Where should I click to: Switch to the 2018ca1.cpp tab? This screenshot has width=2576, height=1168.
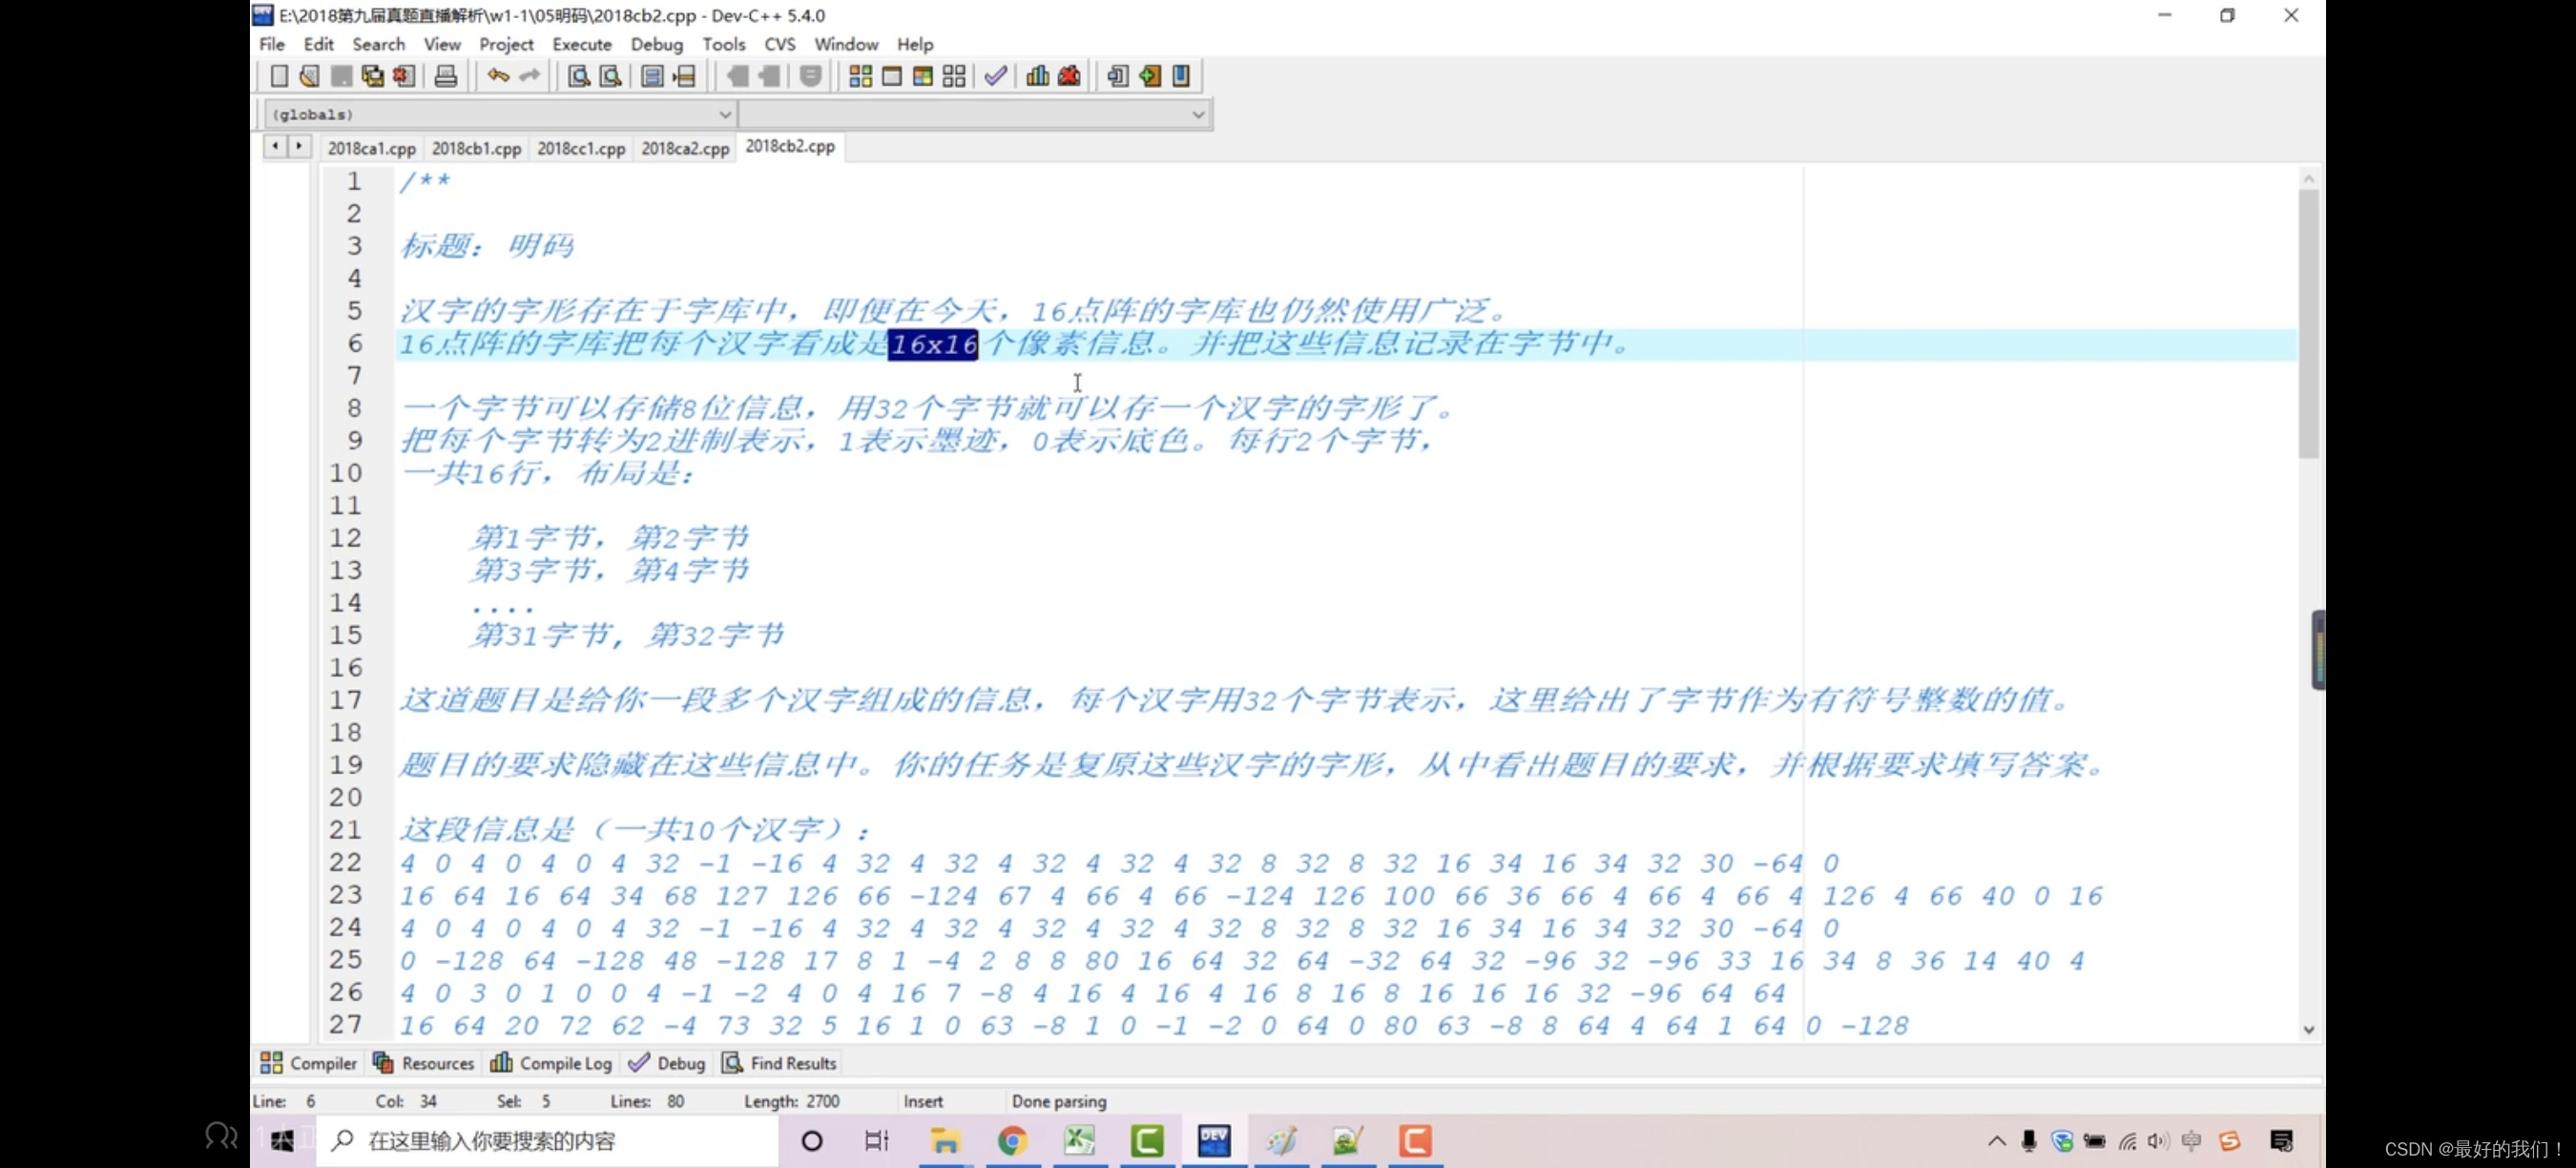371,148
